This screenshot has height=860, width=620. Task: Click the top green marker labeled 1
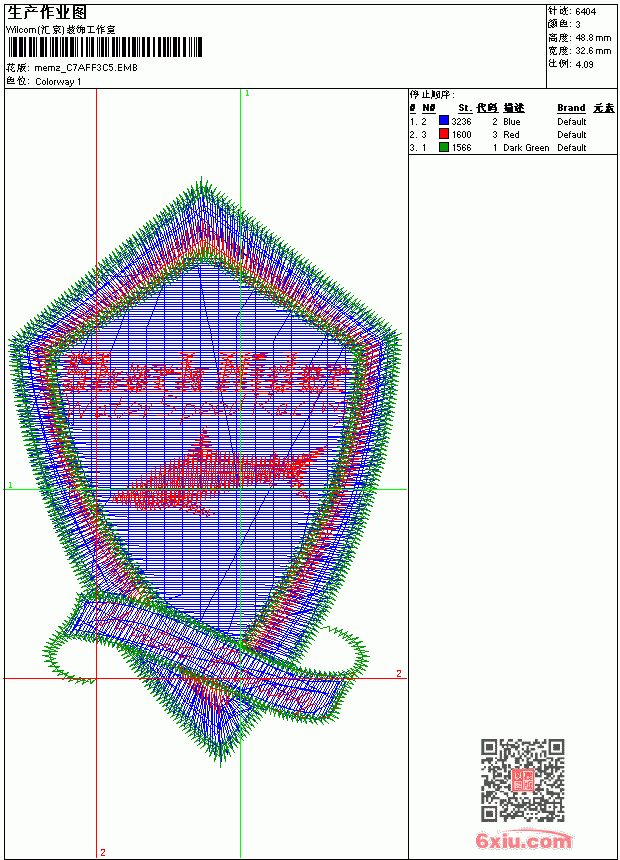pos(247,94)
